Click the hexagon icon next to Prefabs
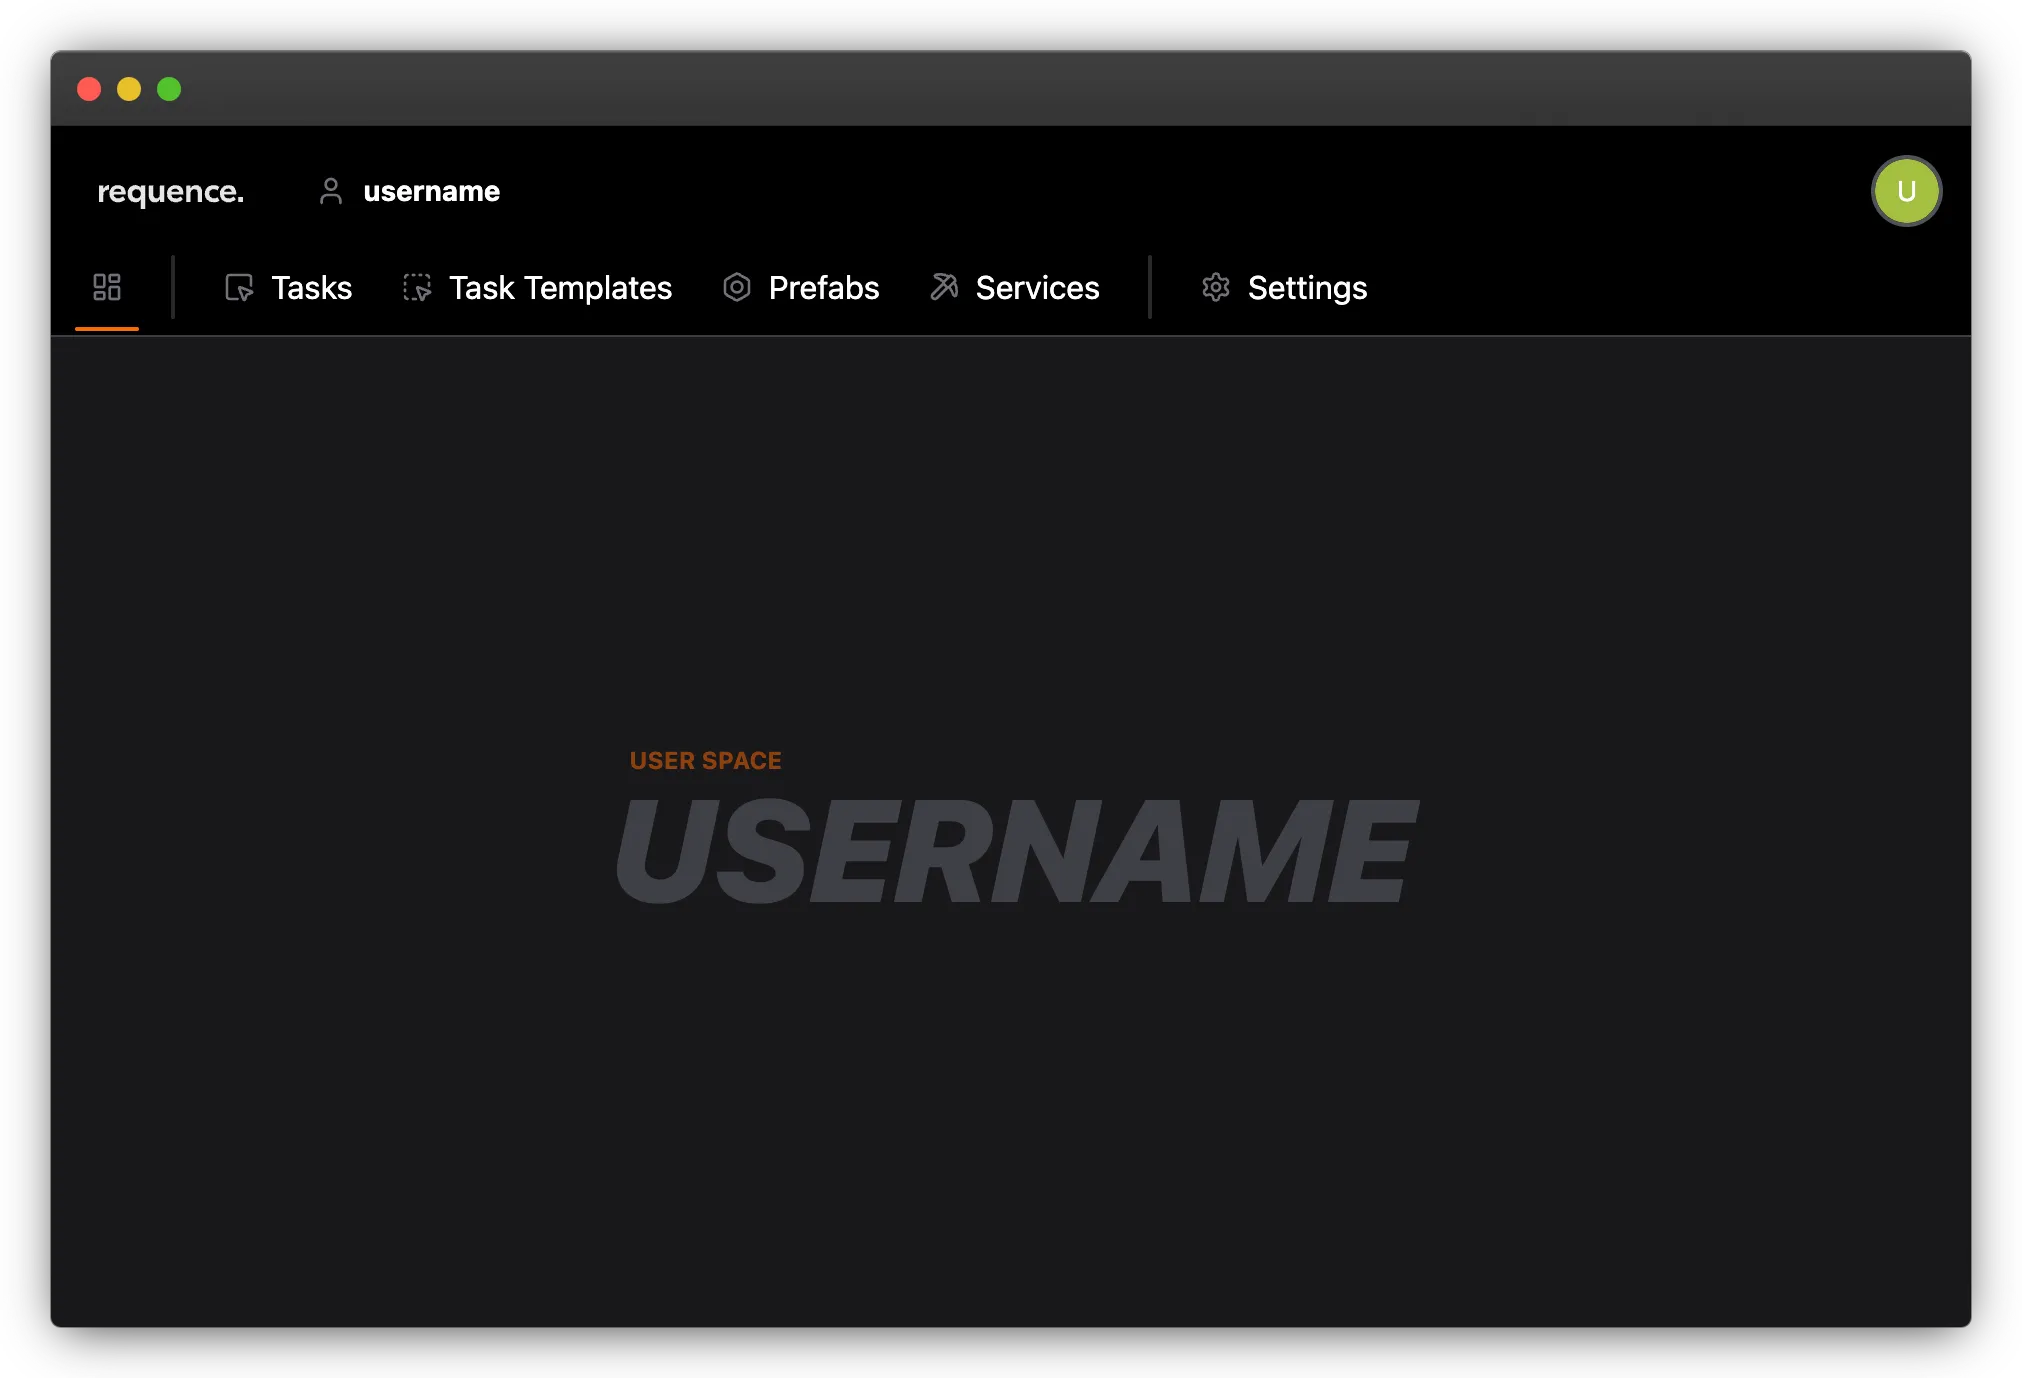Screen dimensions: 2022x1378 coord(738,288)
